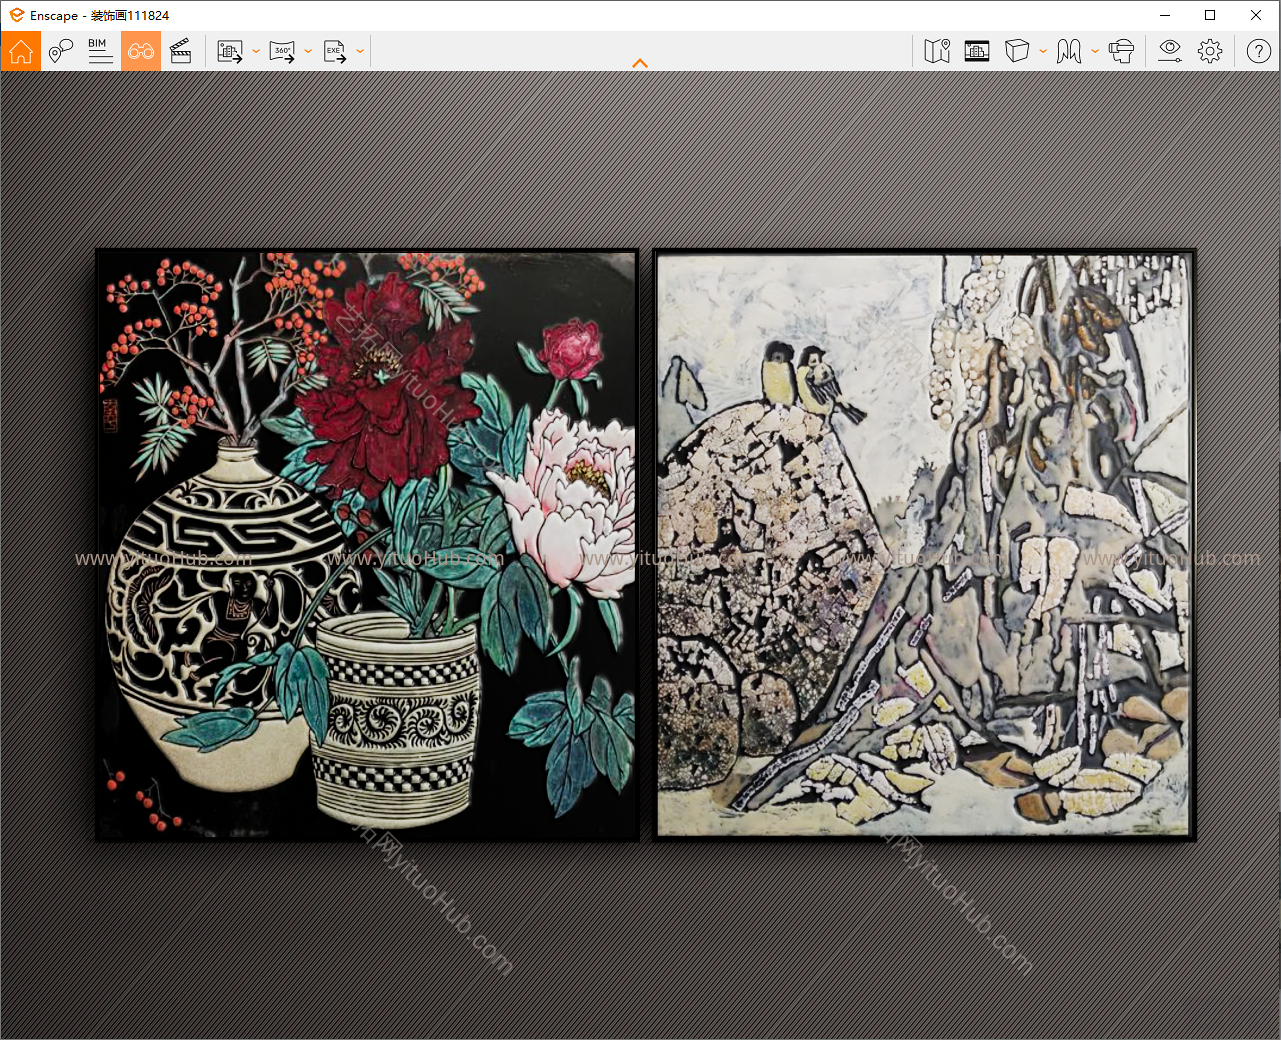The image size is (1281, 1040).
Task: Expand screenshot export options dropdown
Action: click(256, 51)
